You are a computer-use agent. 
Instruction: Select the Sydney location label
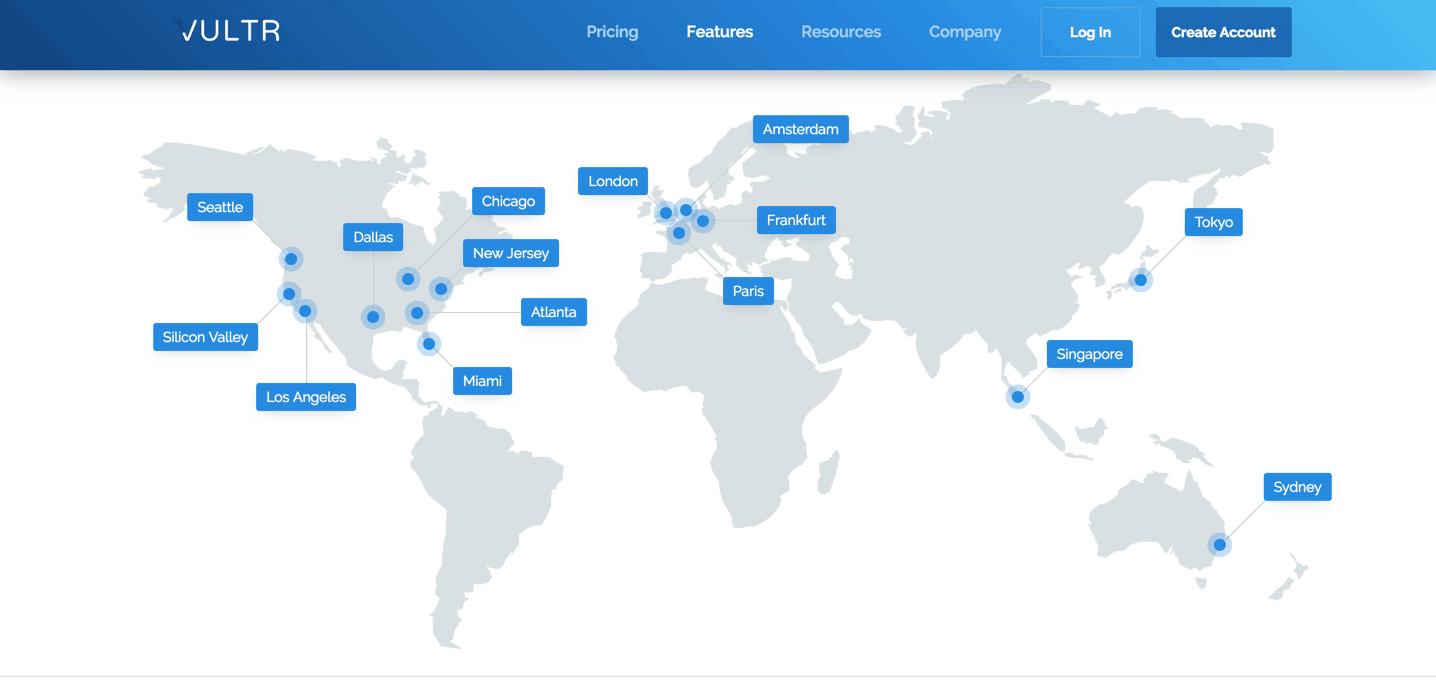pyautogui.click(x=1298, y=487)
